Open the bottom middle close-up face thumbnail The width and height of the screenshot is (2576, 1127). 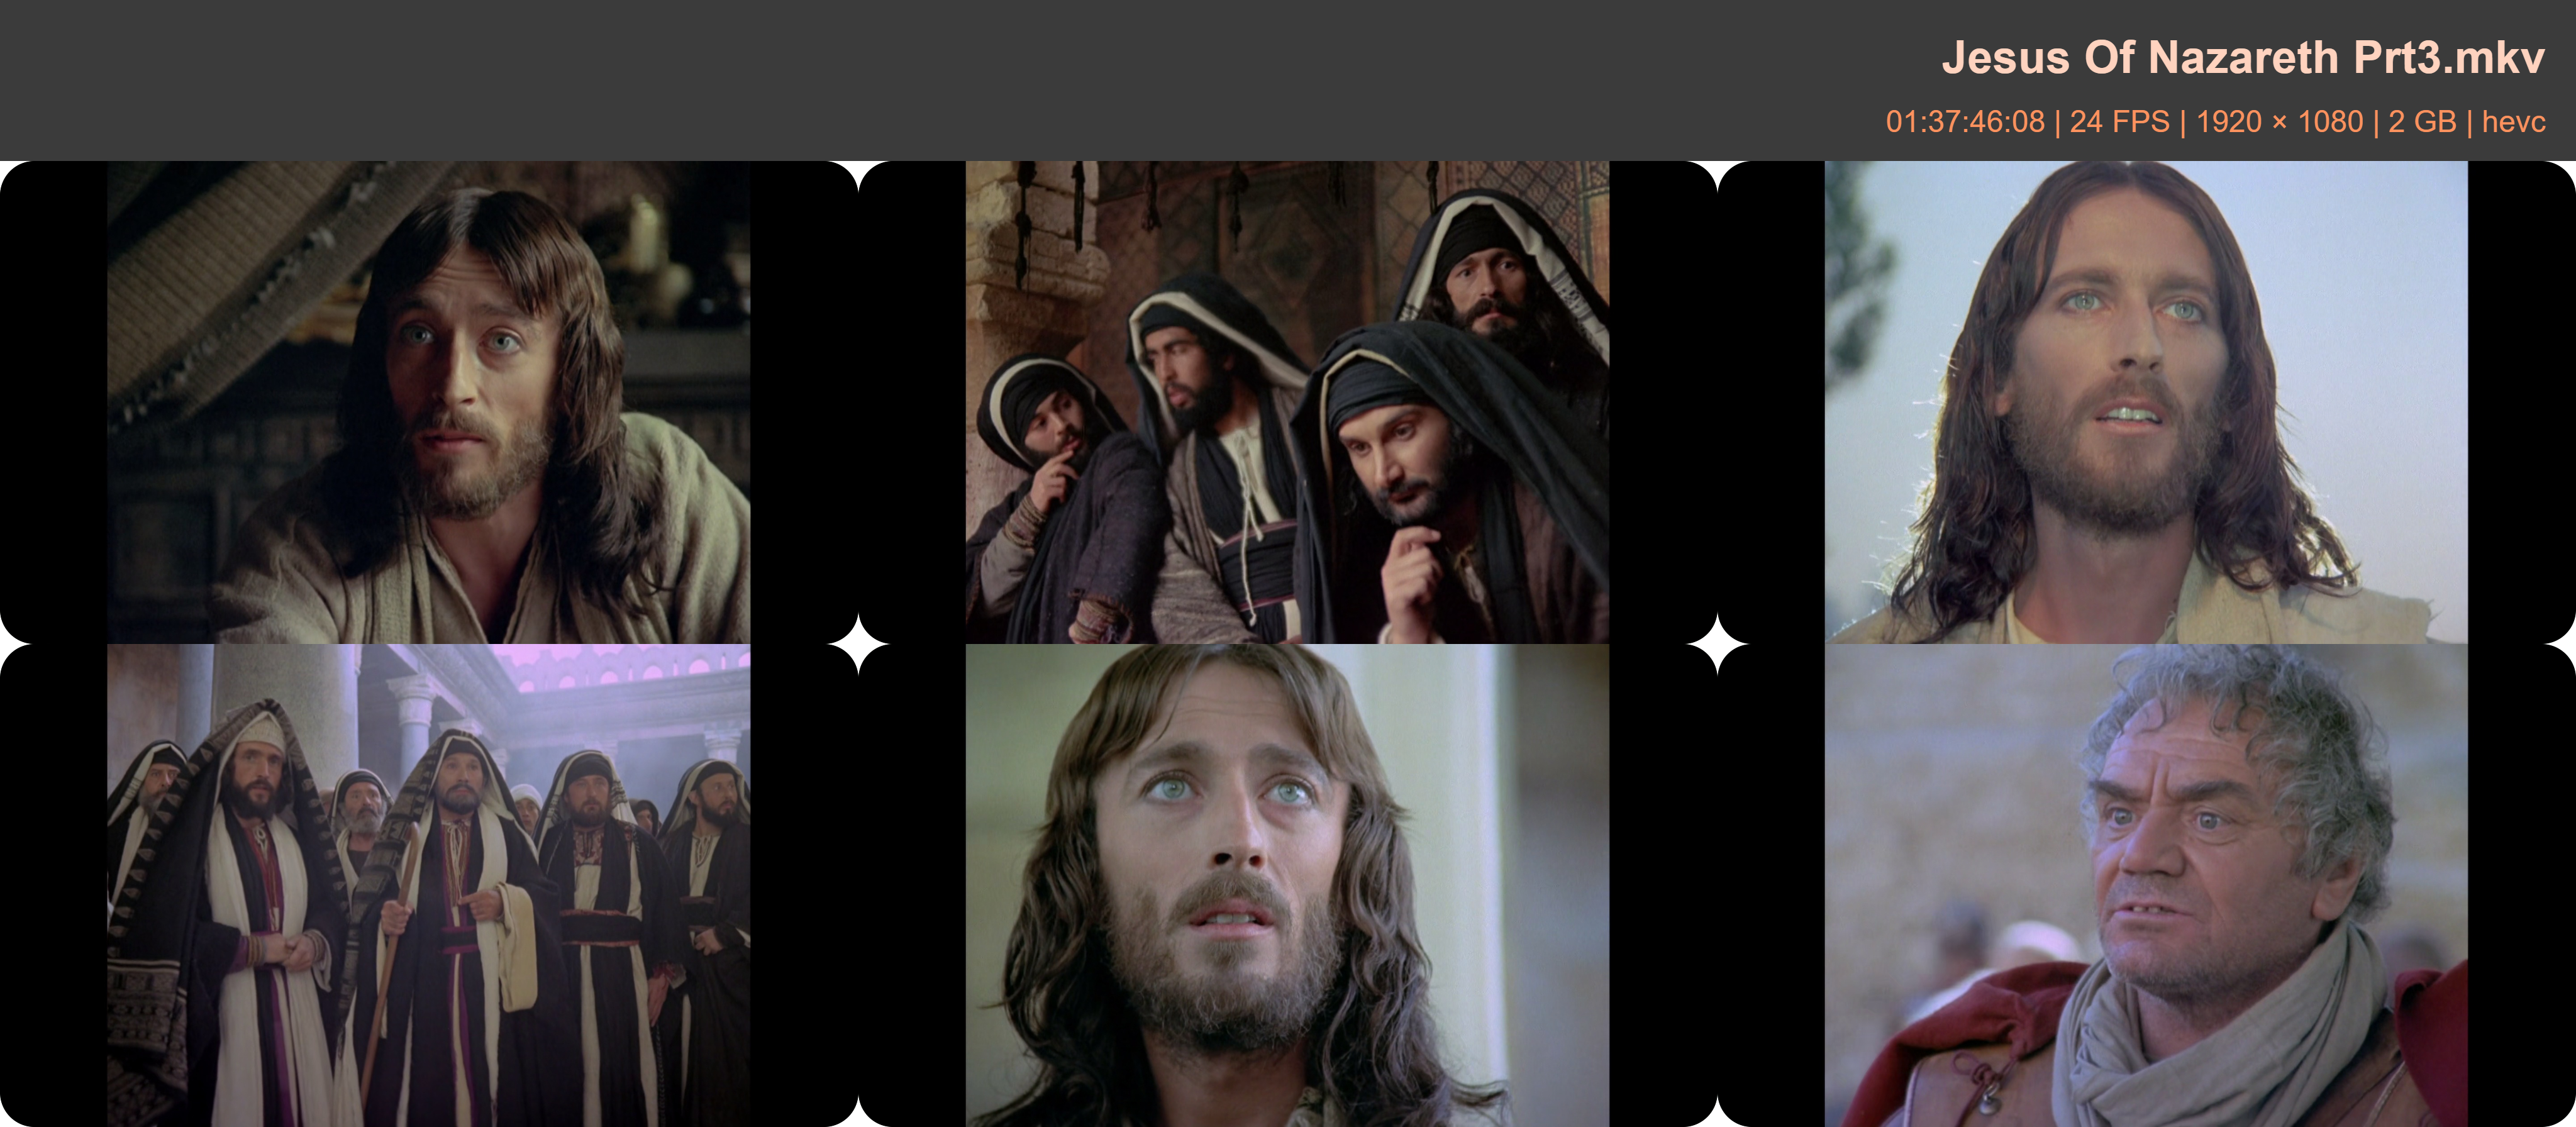point(1287,885)
